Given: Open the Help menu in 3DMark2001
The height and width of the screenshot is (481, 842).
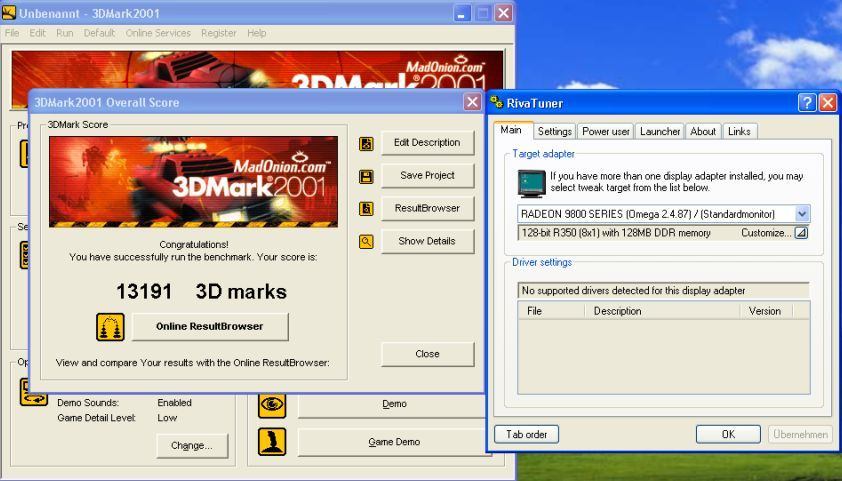Looking at the screenshot, I should 257,33.
